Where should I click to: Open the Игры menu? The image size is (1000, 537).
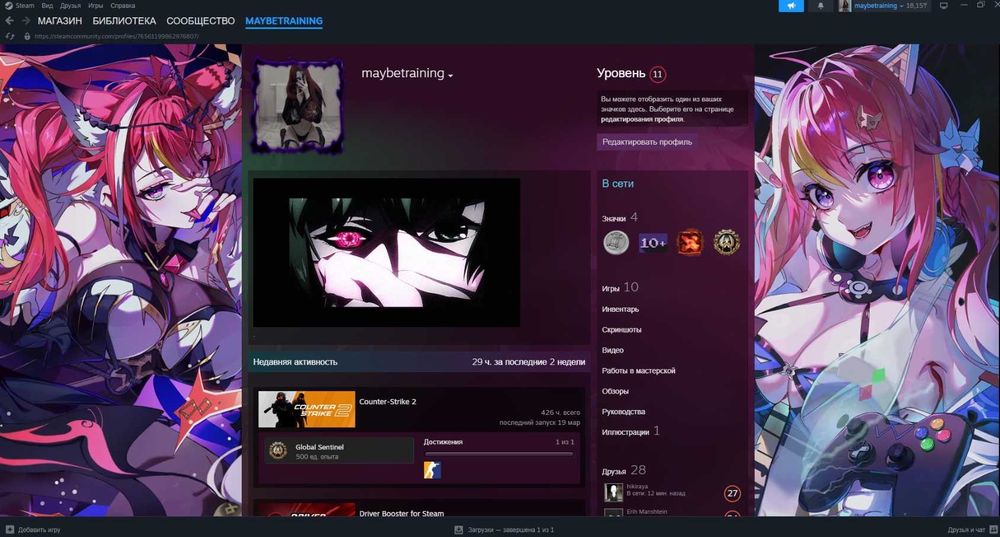pos(96,5)
